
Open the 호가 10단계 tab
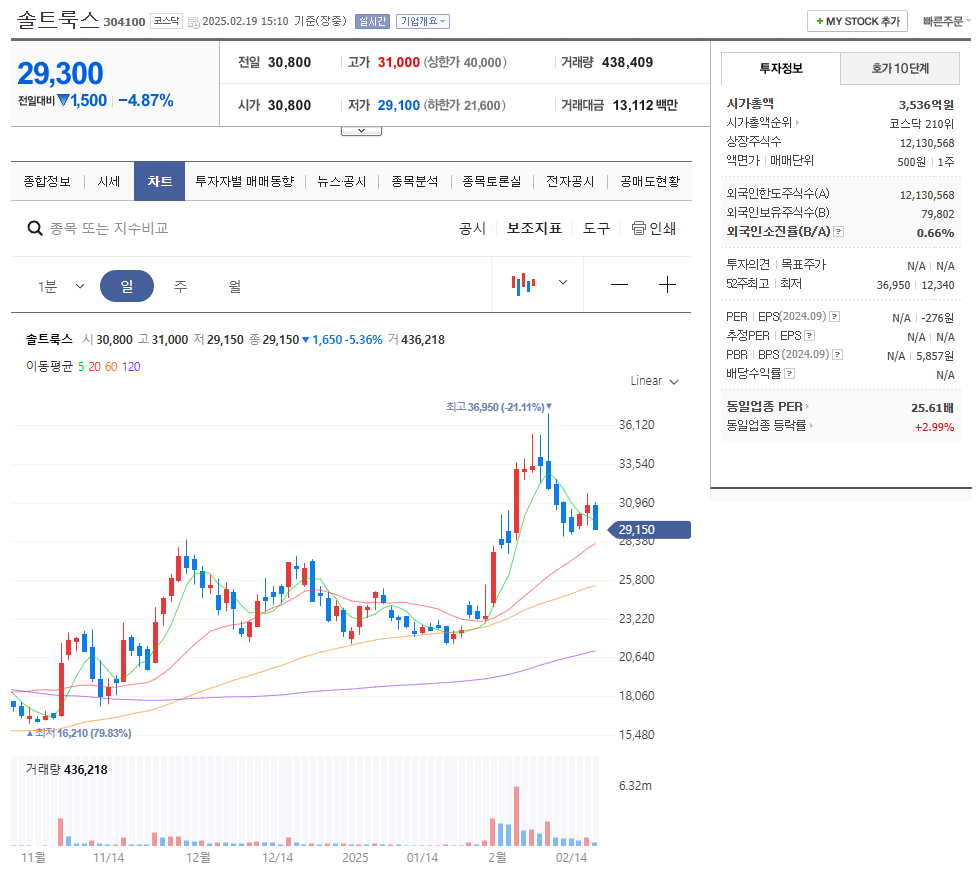[x=899, y=68]
